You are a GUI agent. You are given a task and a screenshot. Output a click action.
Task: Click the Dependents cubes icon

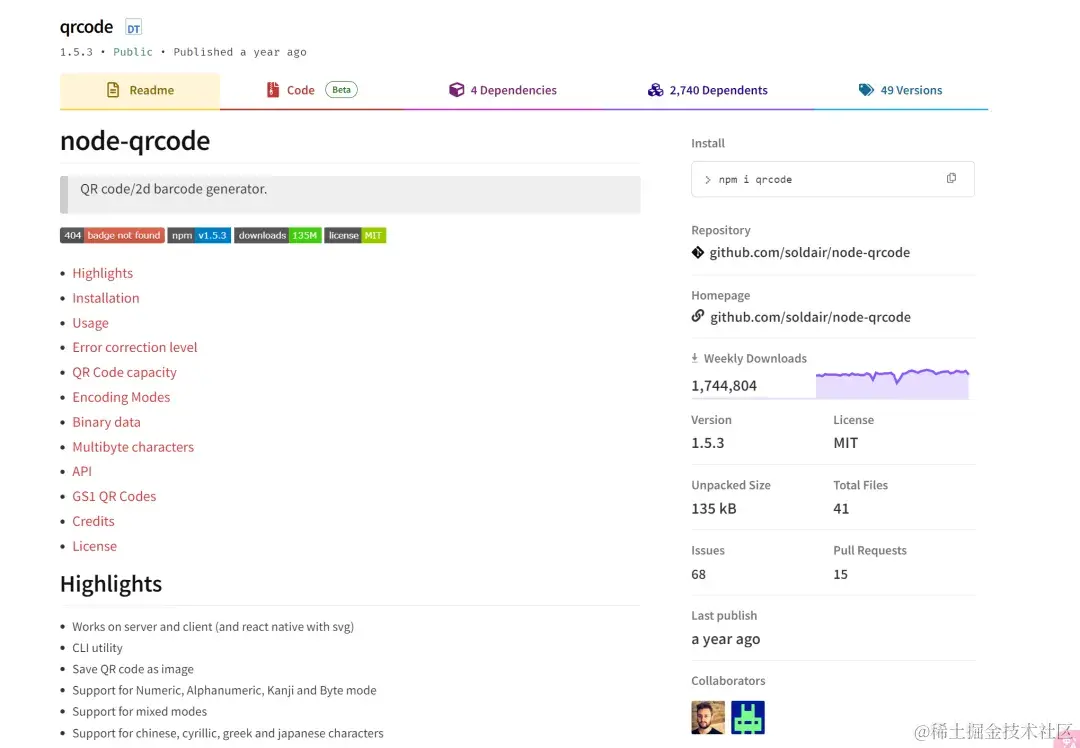[655, 90]
